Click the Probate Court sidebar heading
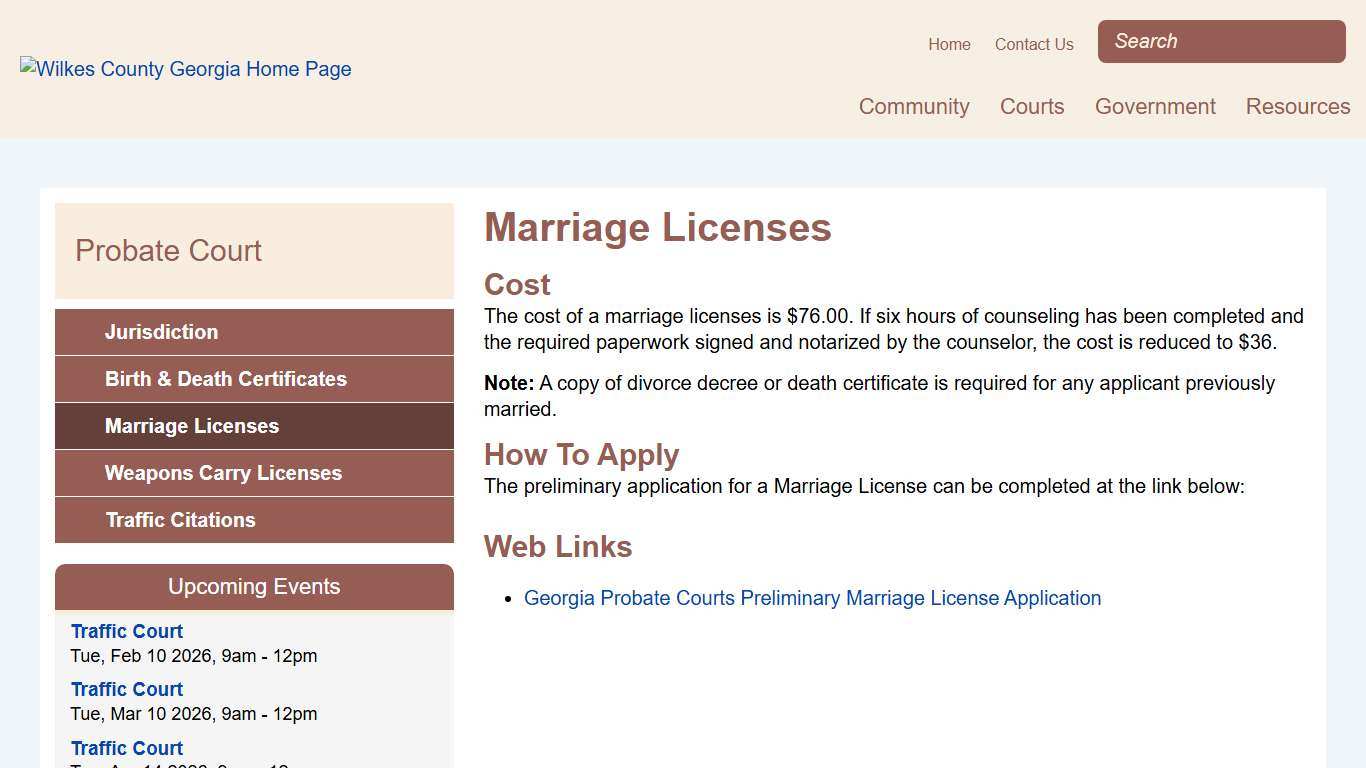Screen dimensions: 1366x768 coord(168,251)
